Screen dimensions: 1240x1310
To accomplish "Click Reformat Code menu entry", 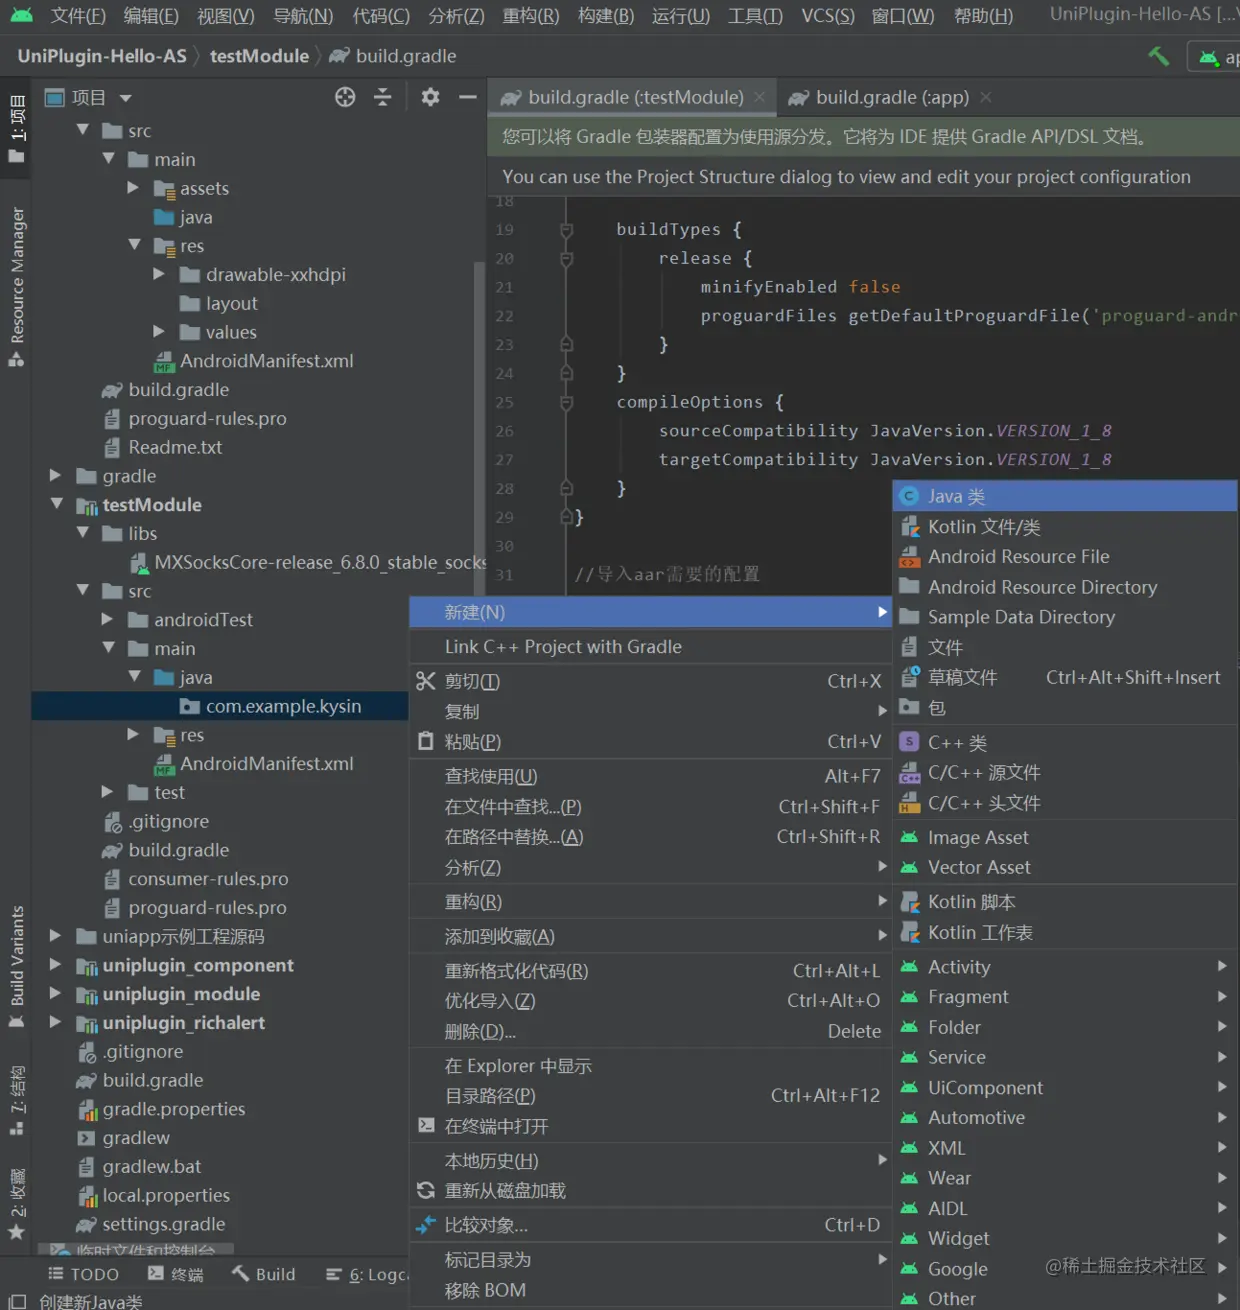I will (x=650, y=971).
